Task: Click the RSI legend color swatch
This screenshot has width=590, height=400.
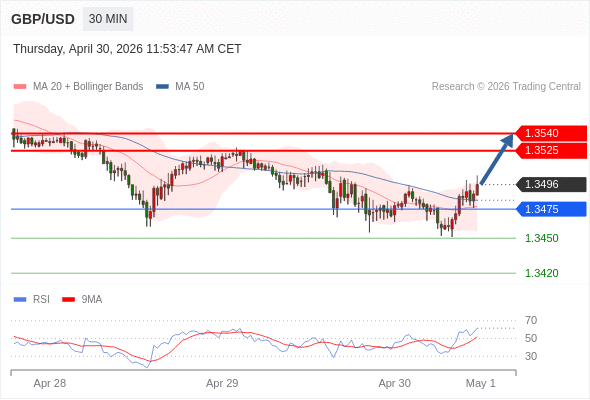Action: 20,300
